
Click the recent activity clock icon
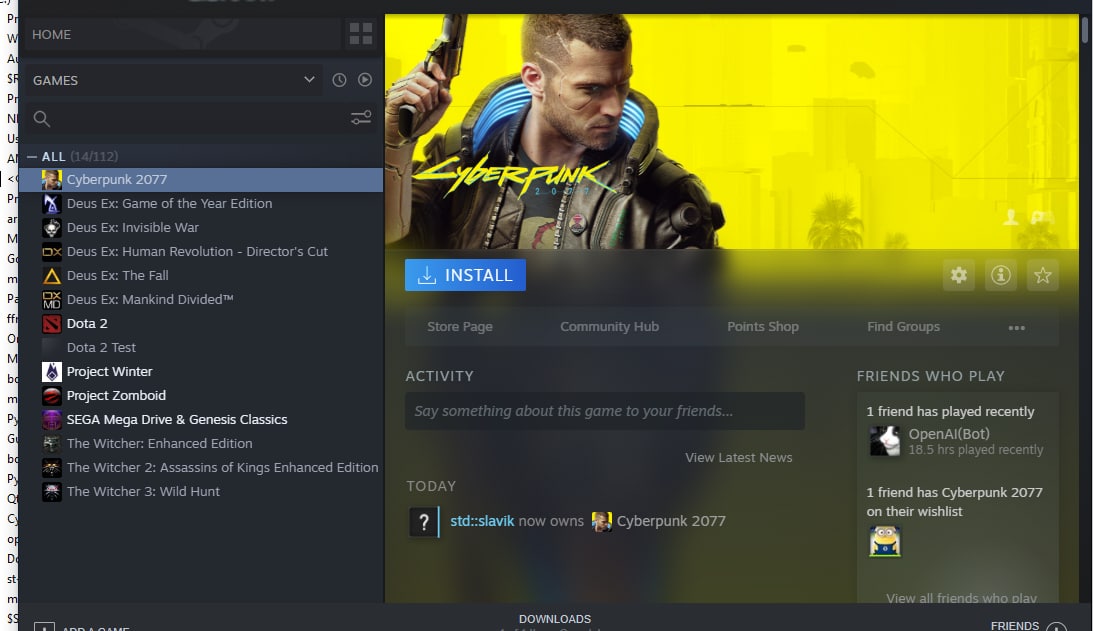click(339, 80)
